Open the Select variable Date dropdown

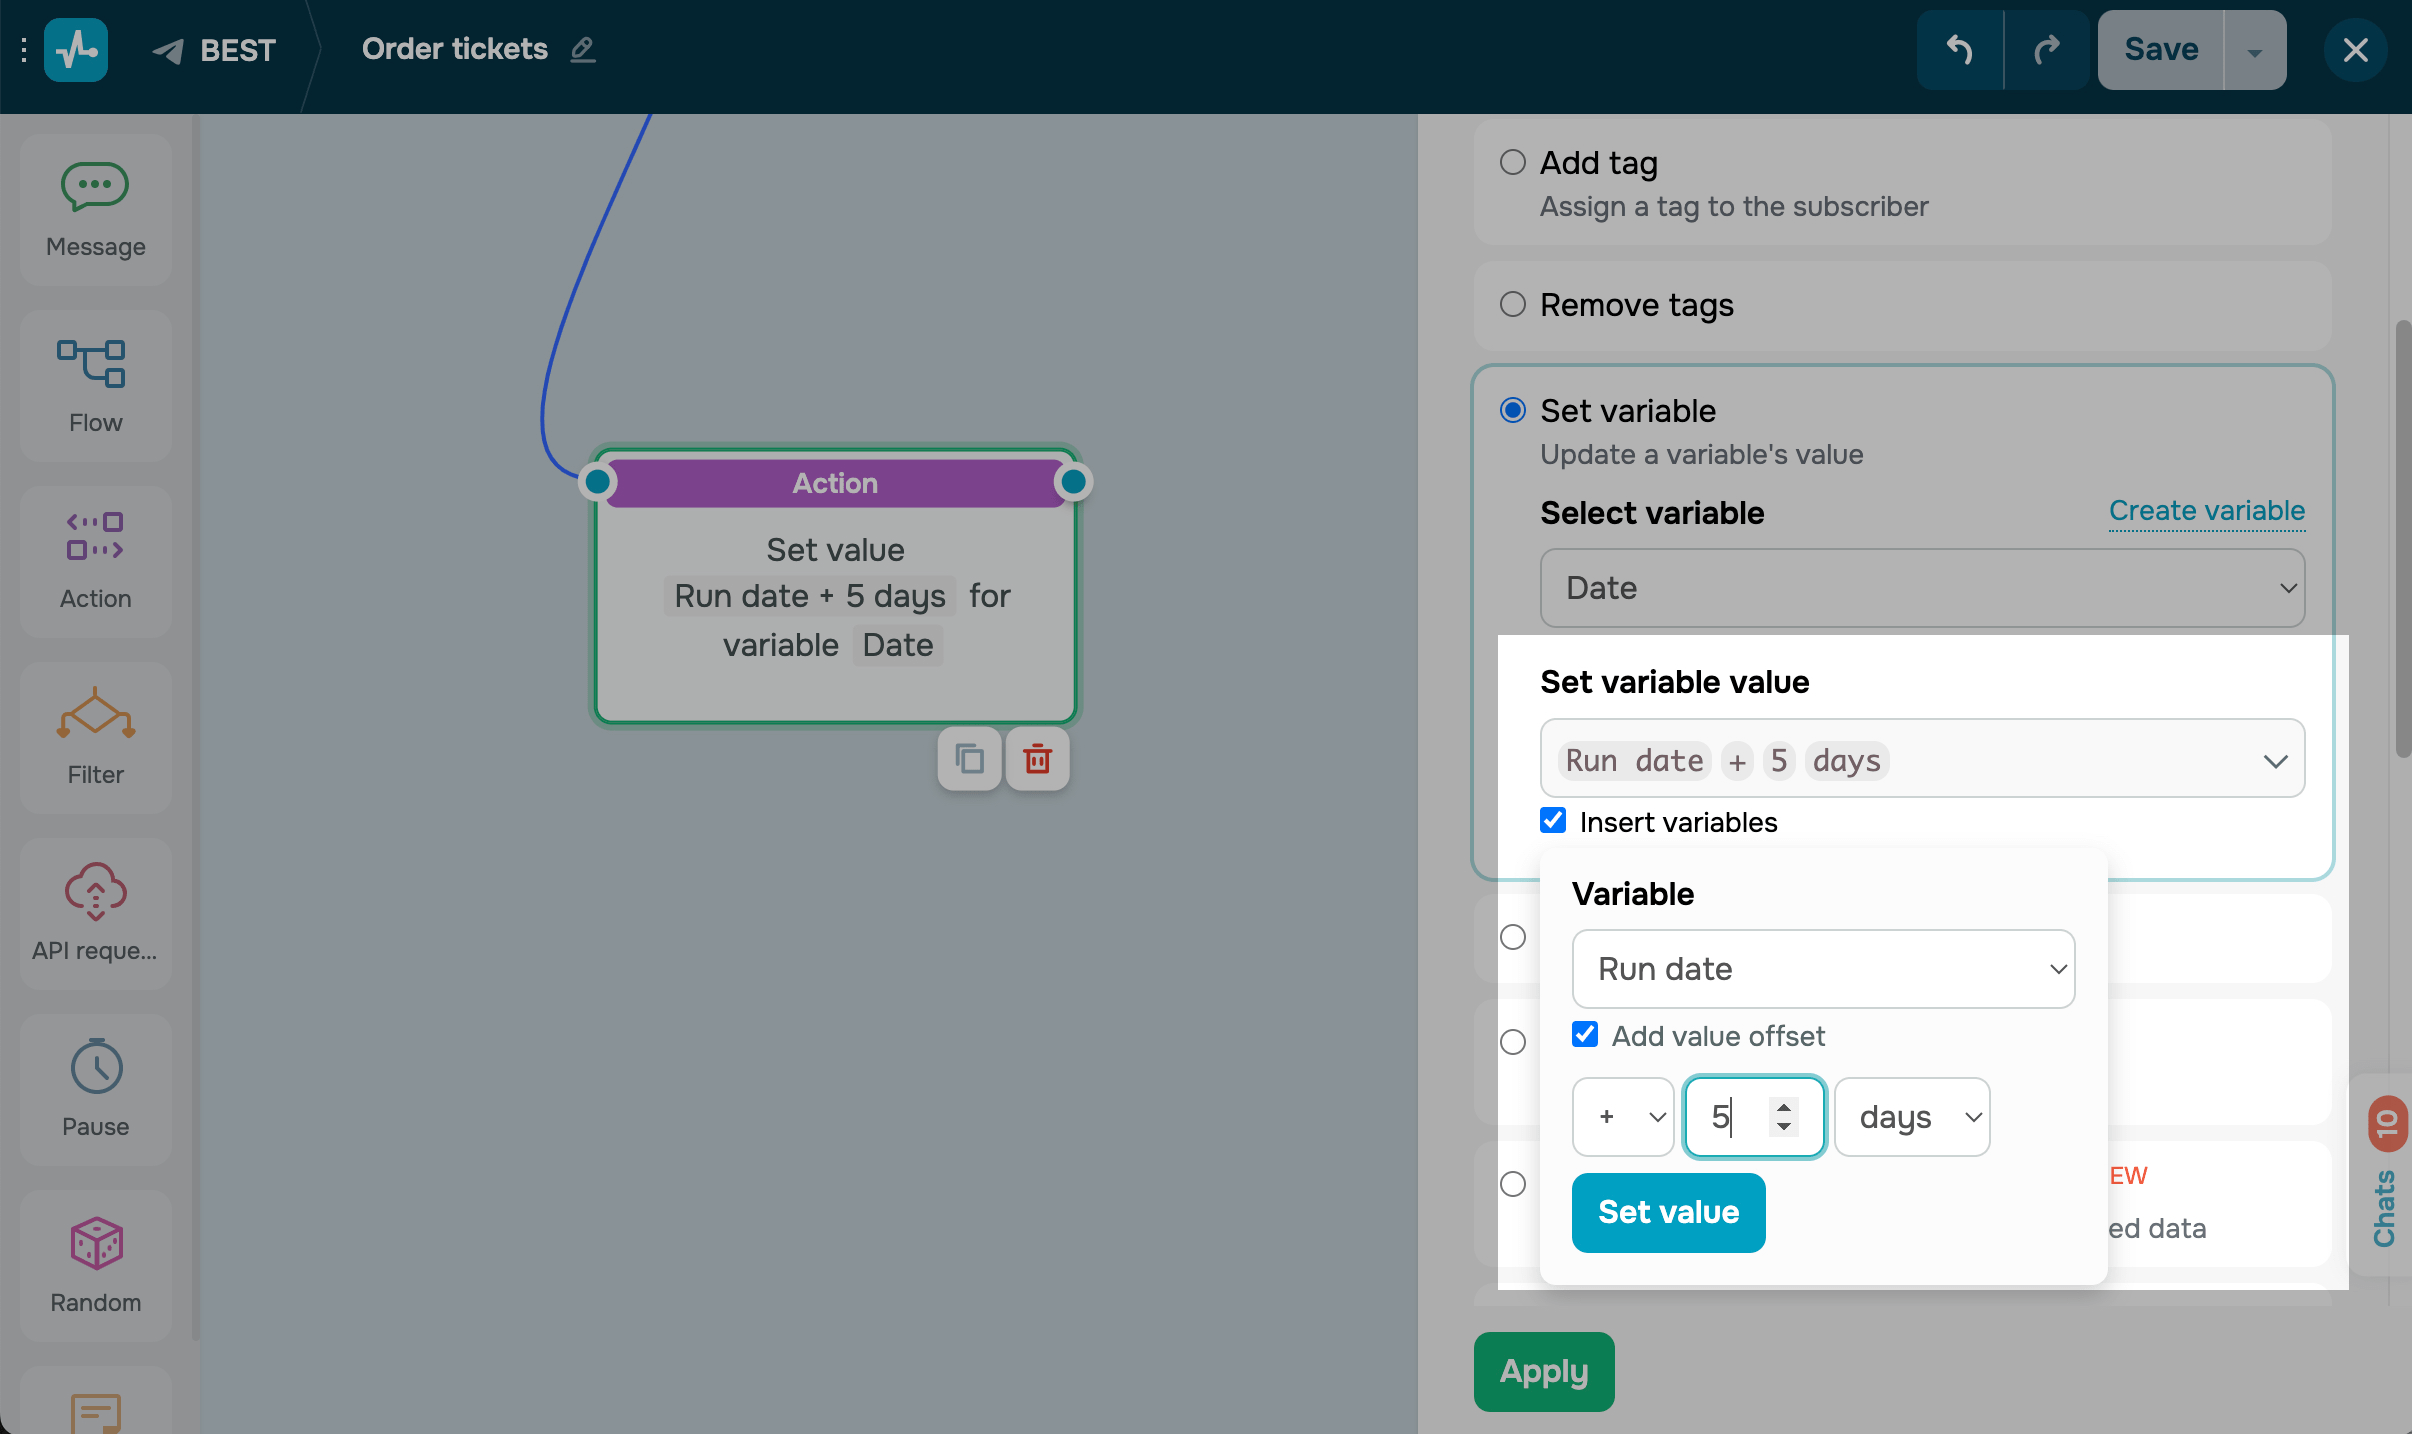coord(1922,588)
